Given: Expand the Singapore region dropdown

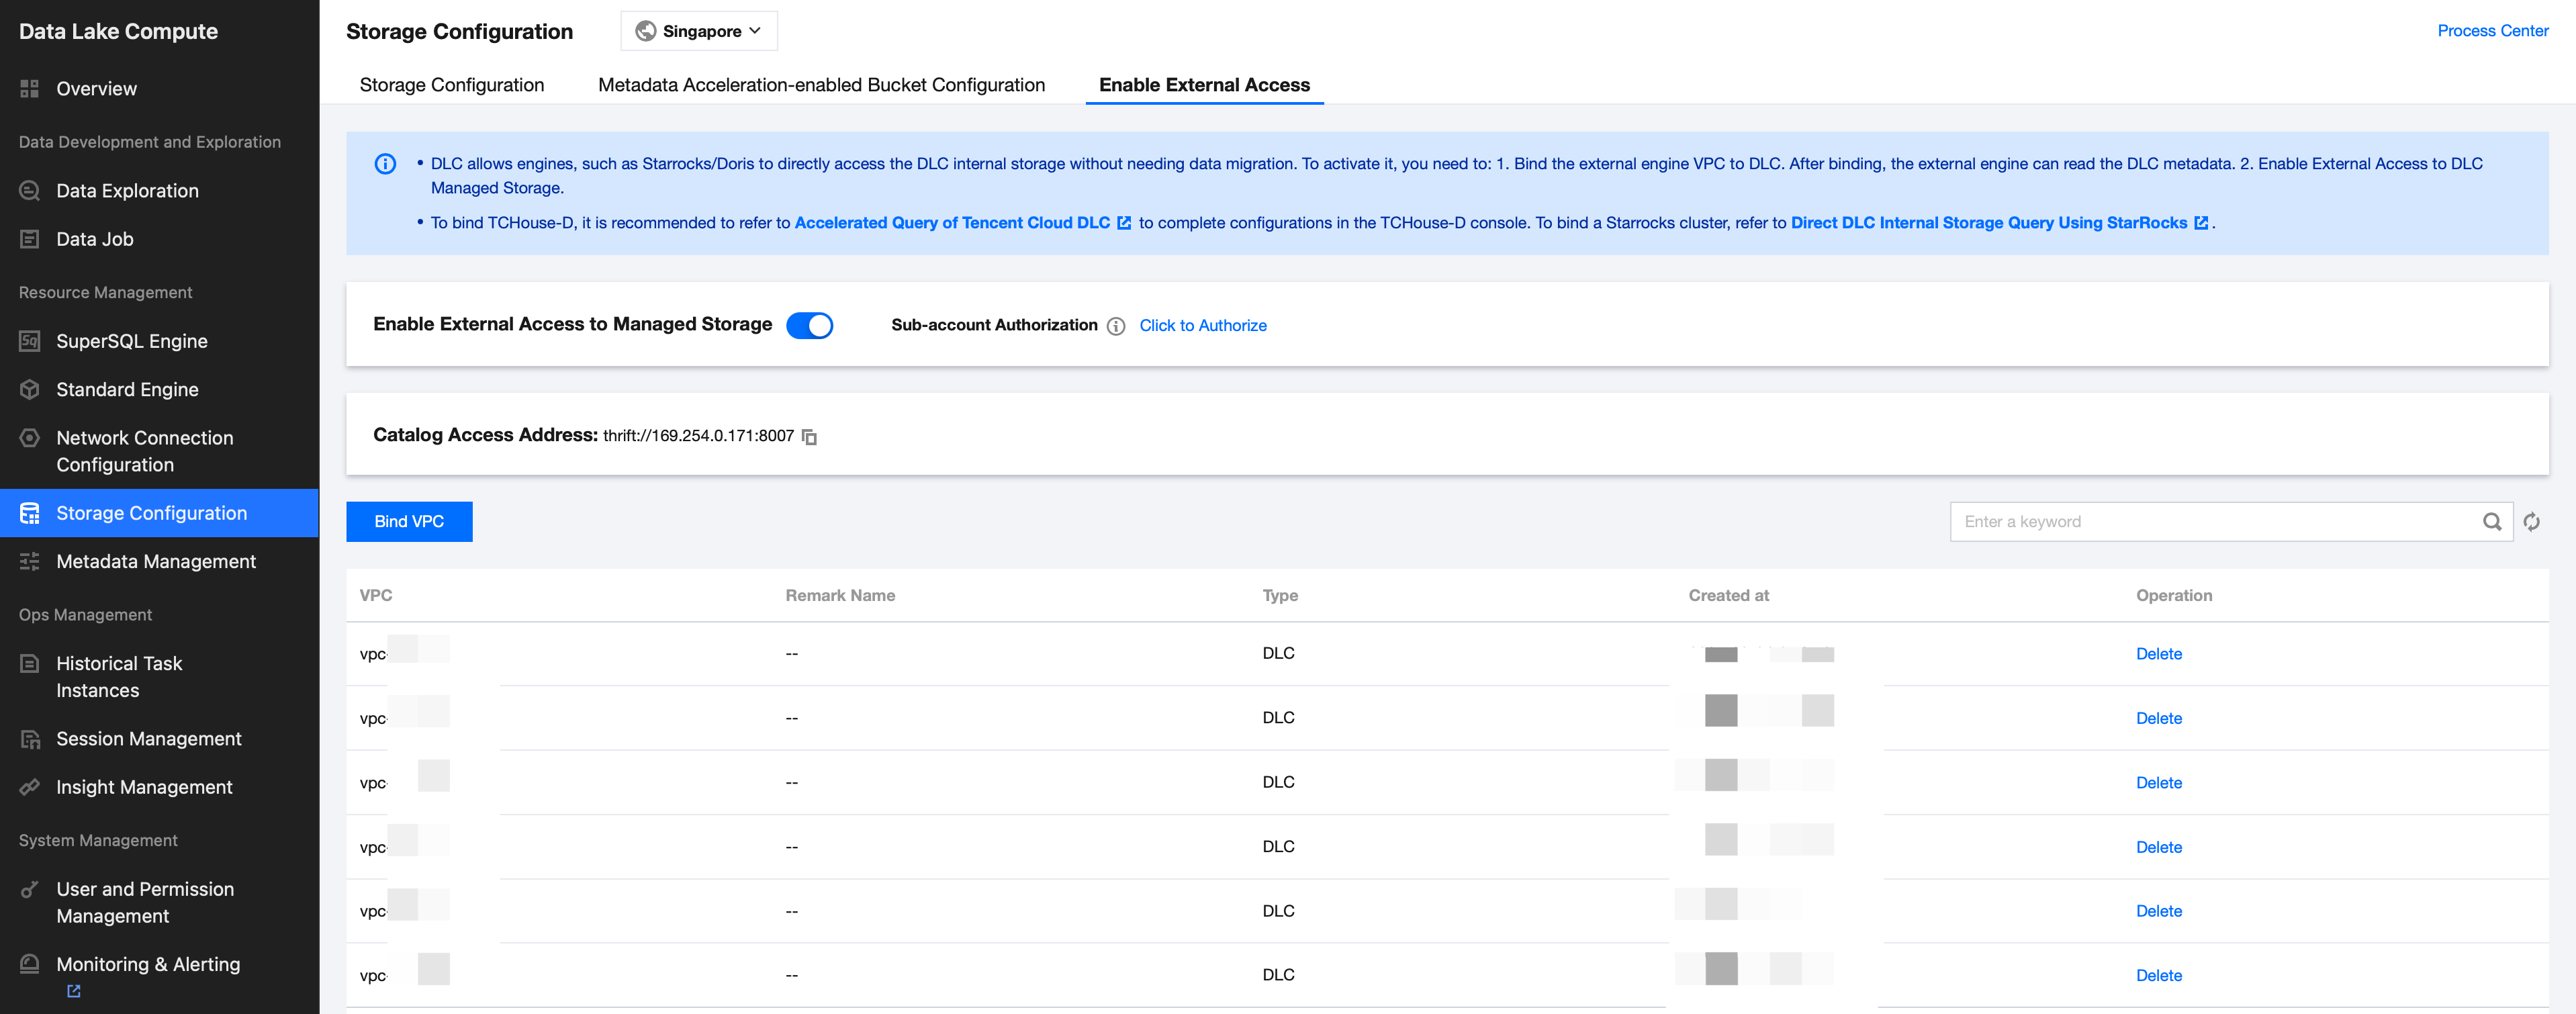Looking at the screenshot, I should click(x=699, y=31).
